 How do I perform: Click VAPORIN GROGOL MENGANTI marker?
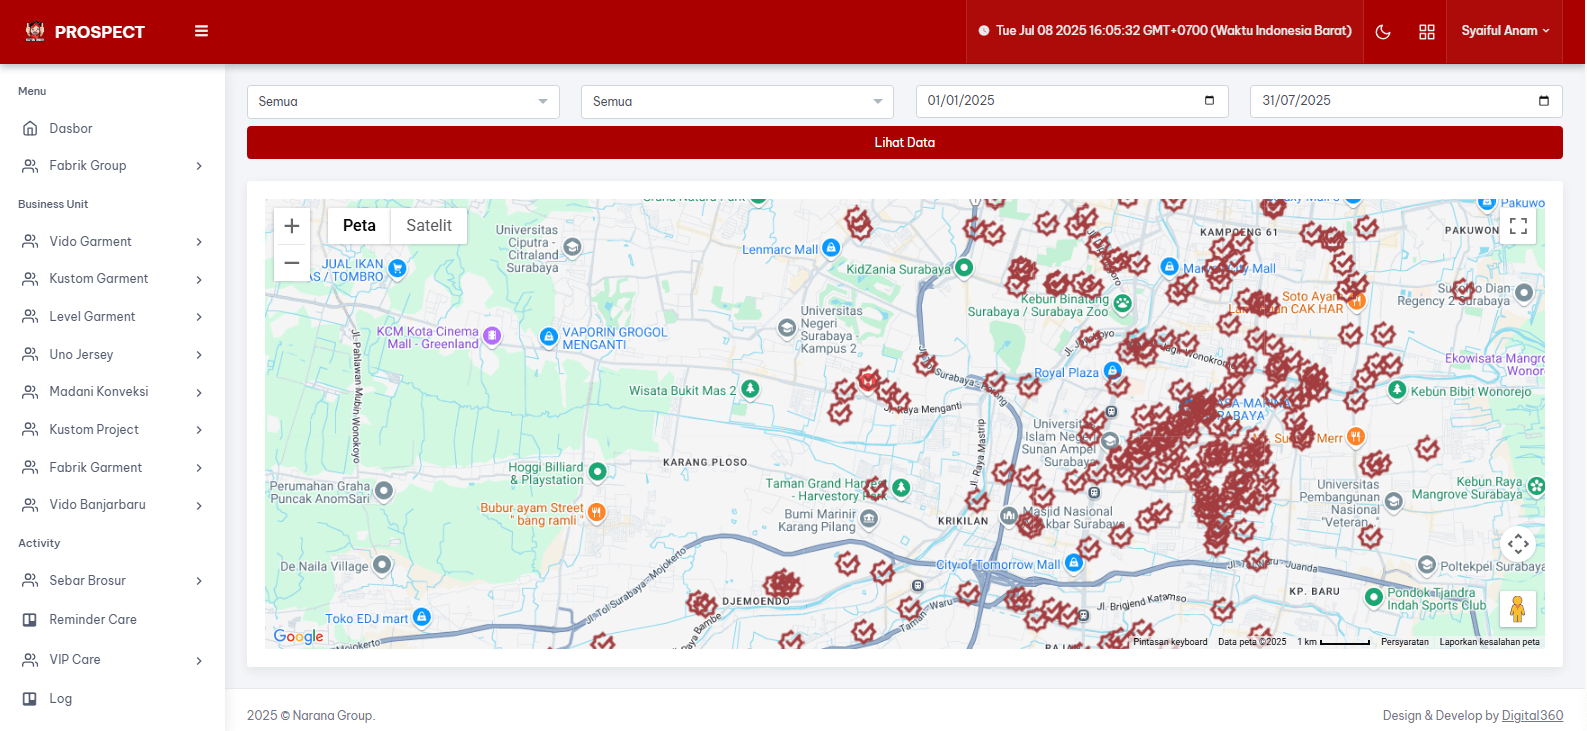point(548,337)
